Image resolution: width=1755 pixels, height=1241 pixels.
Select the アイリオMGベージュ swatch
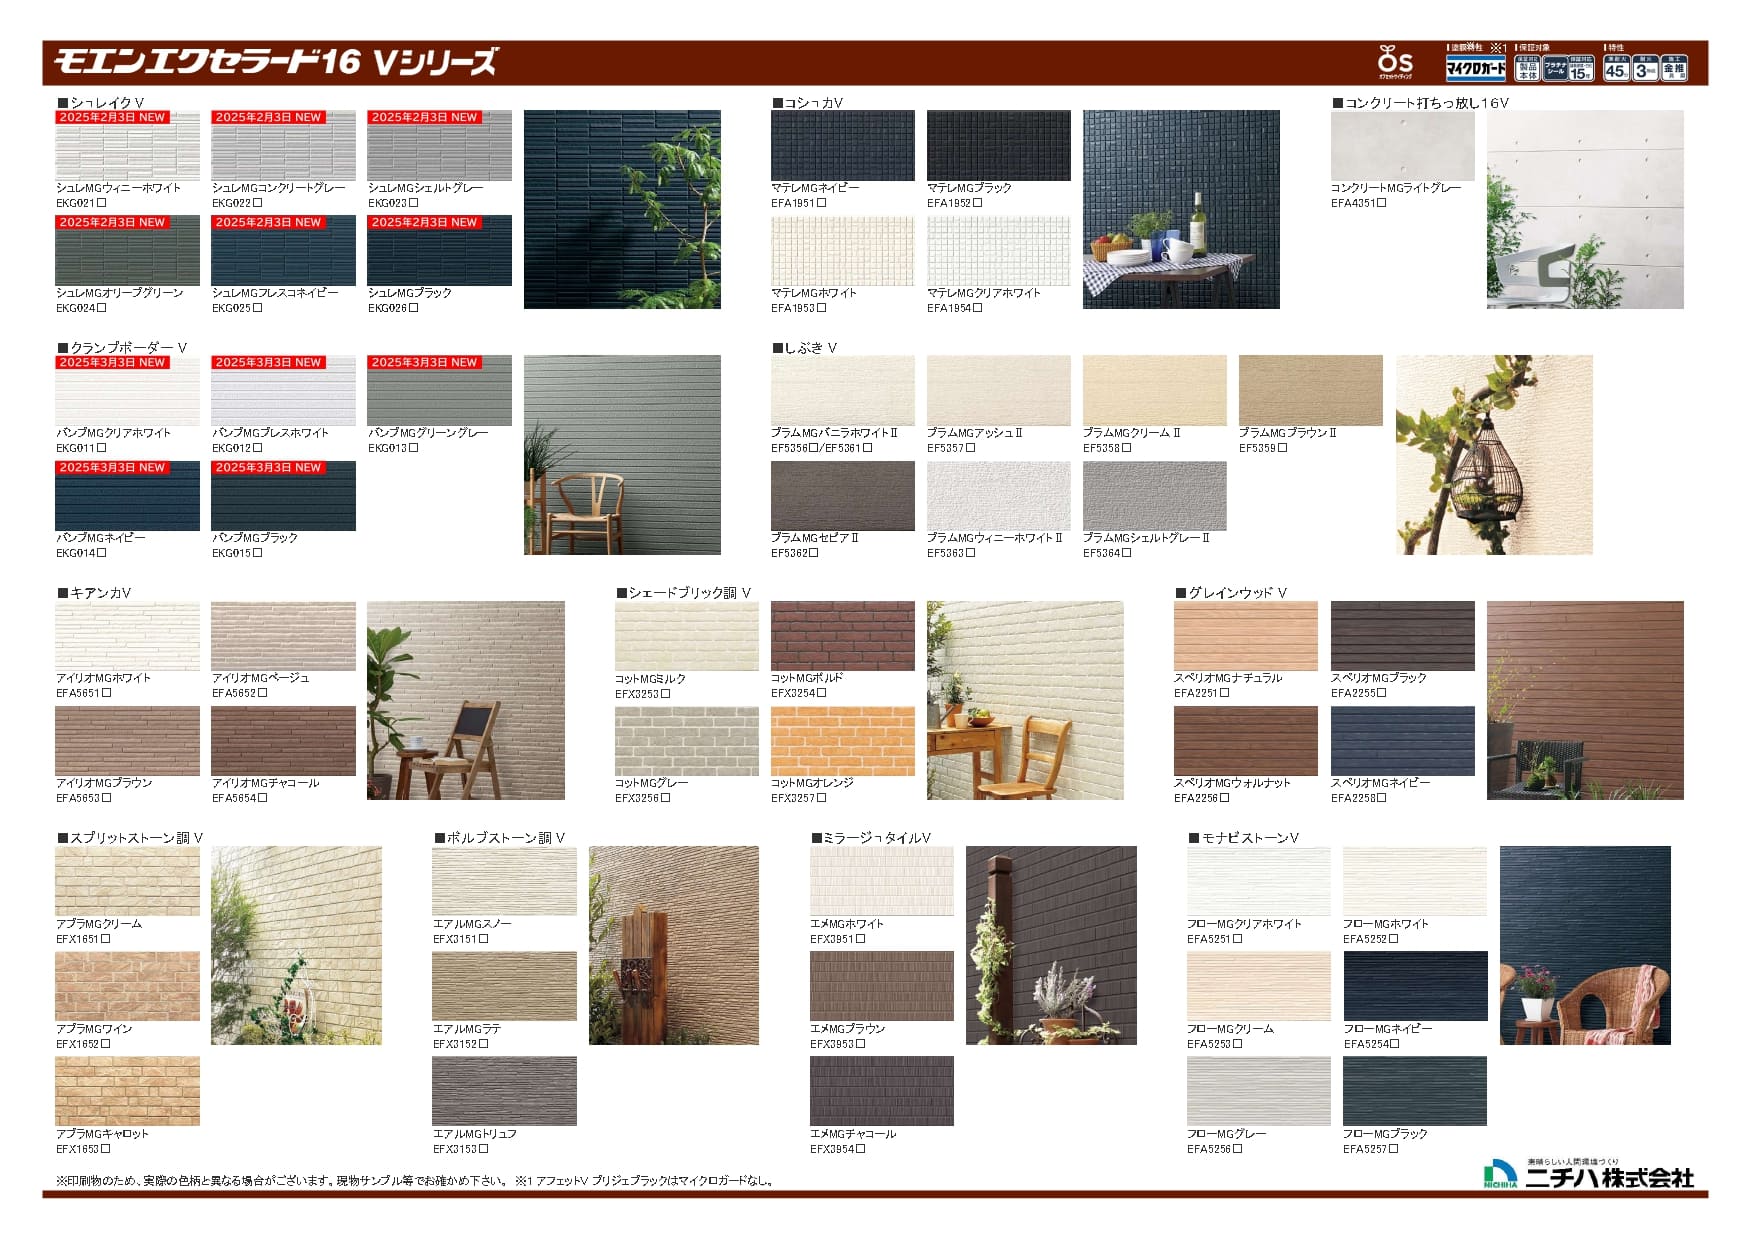[x=283, y=635]
